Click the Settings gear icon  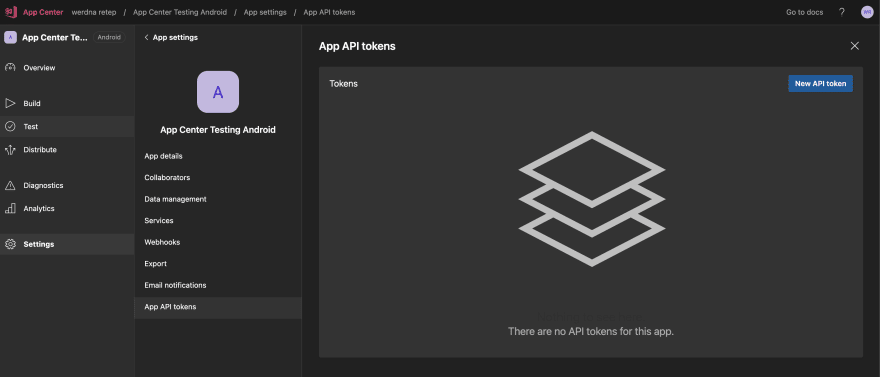10,244
